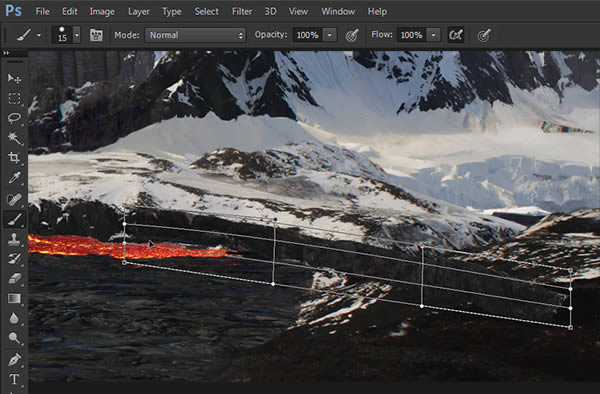This screenshot has height=394, width=600.
Task: Select the Move tool
Action: (x=14, y=78)
